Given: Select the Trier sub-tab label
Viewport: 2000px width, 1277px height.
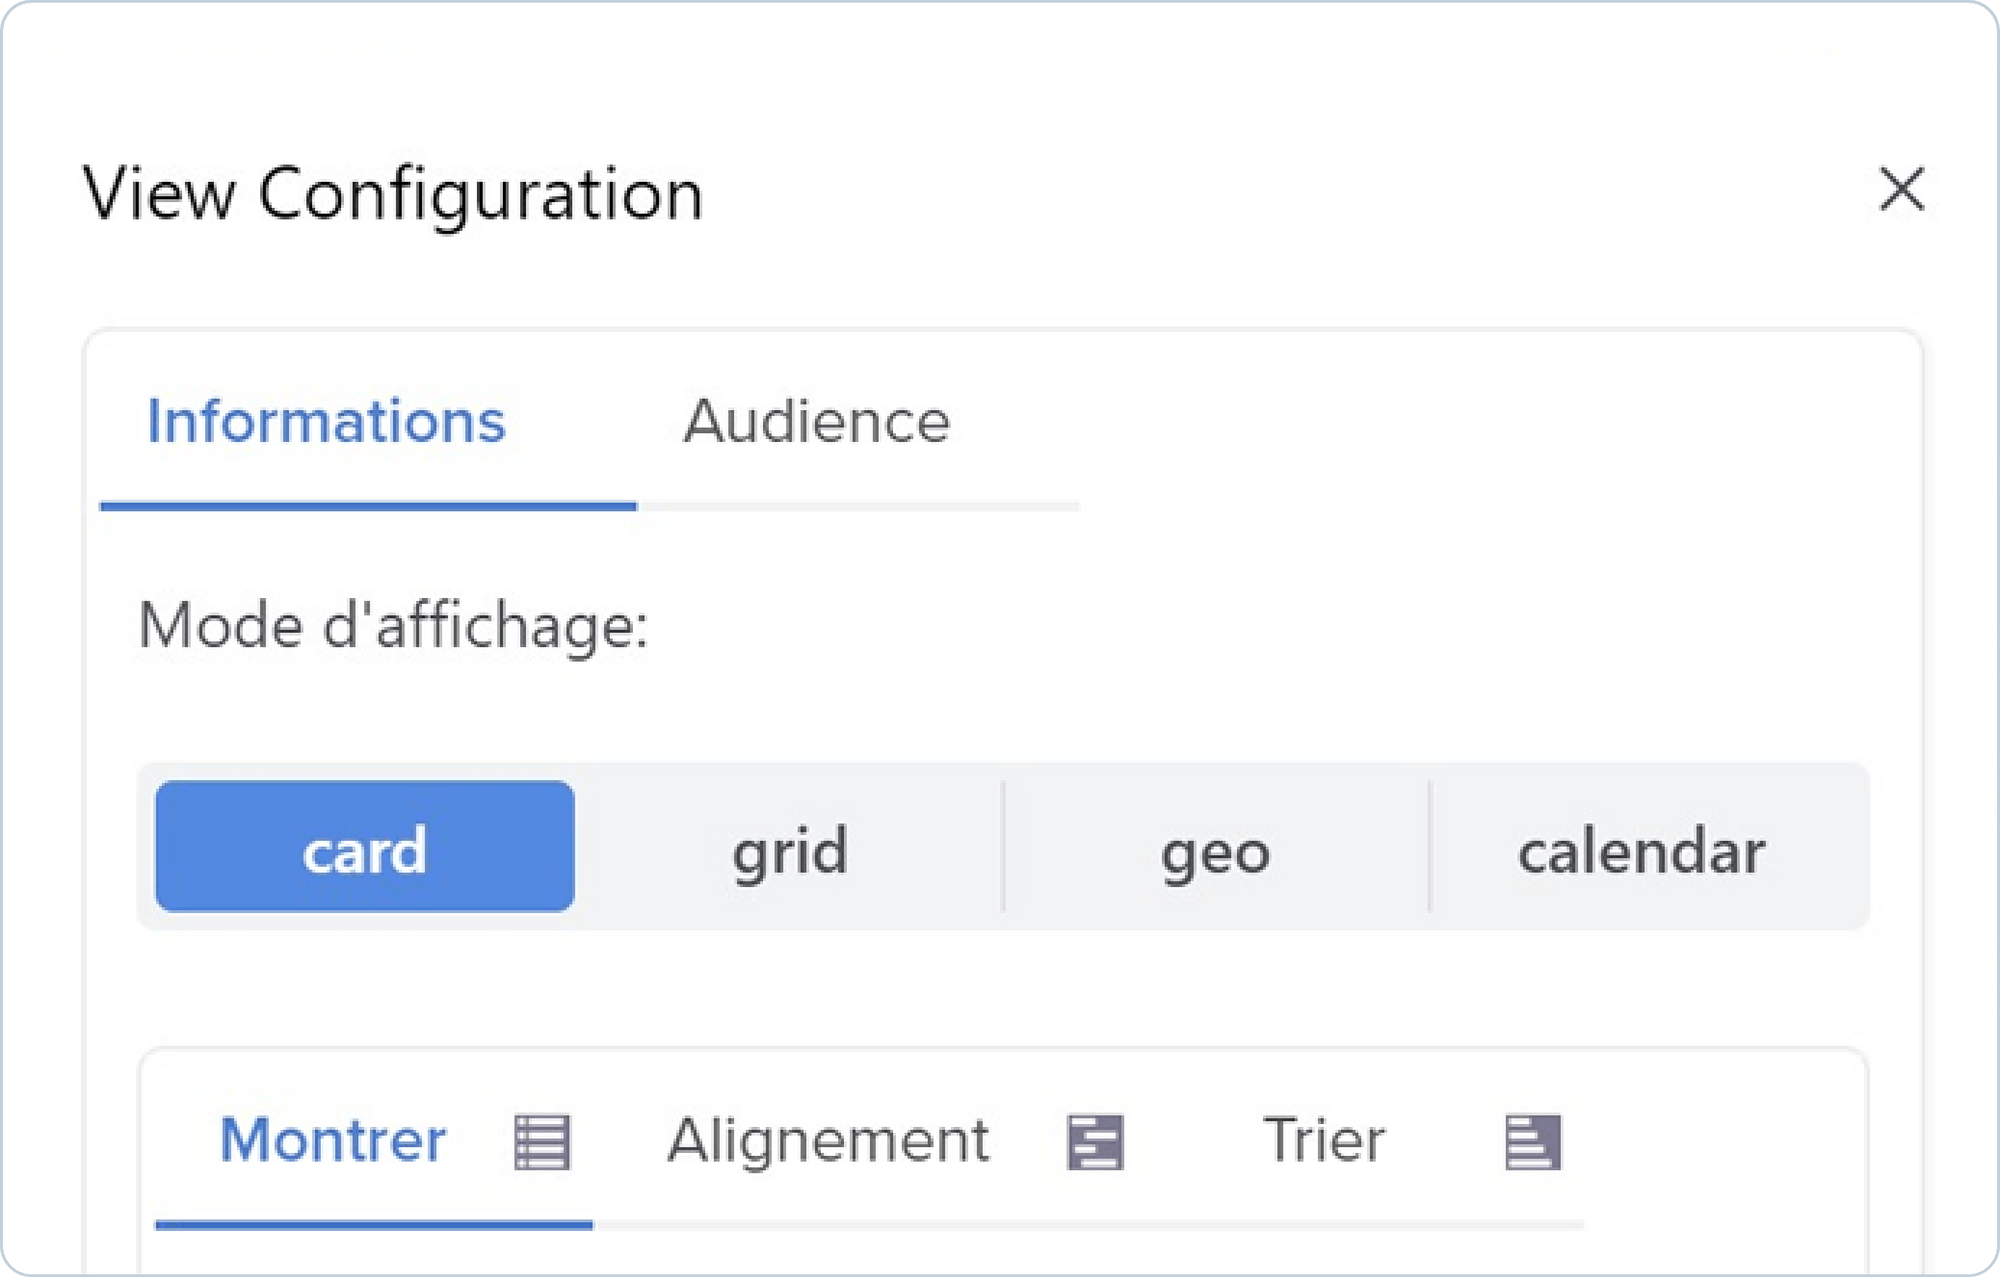Looking at the screenshot, I should (x=1324, y=1140).
